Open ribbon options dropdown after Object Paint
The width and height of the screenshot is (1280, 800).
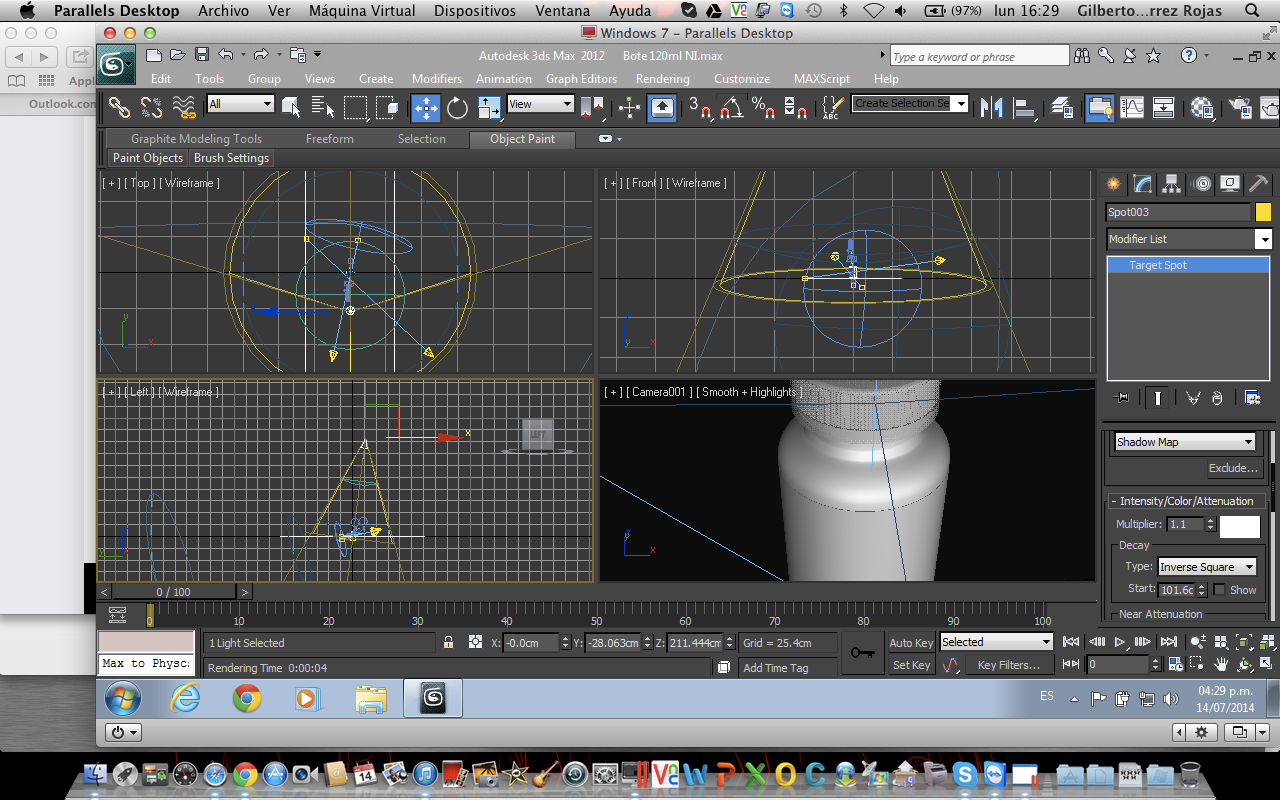pyautogui.click(x=609, y=139)
